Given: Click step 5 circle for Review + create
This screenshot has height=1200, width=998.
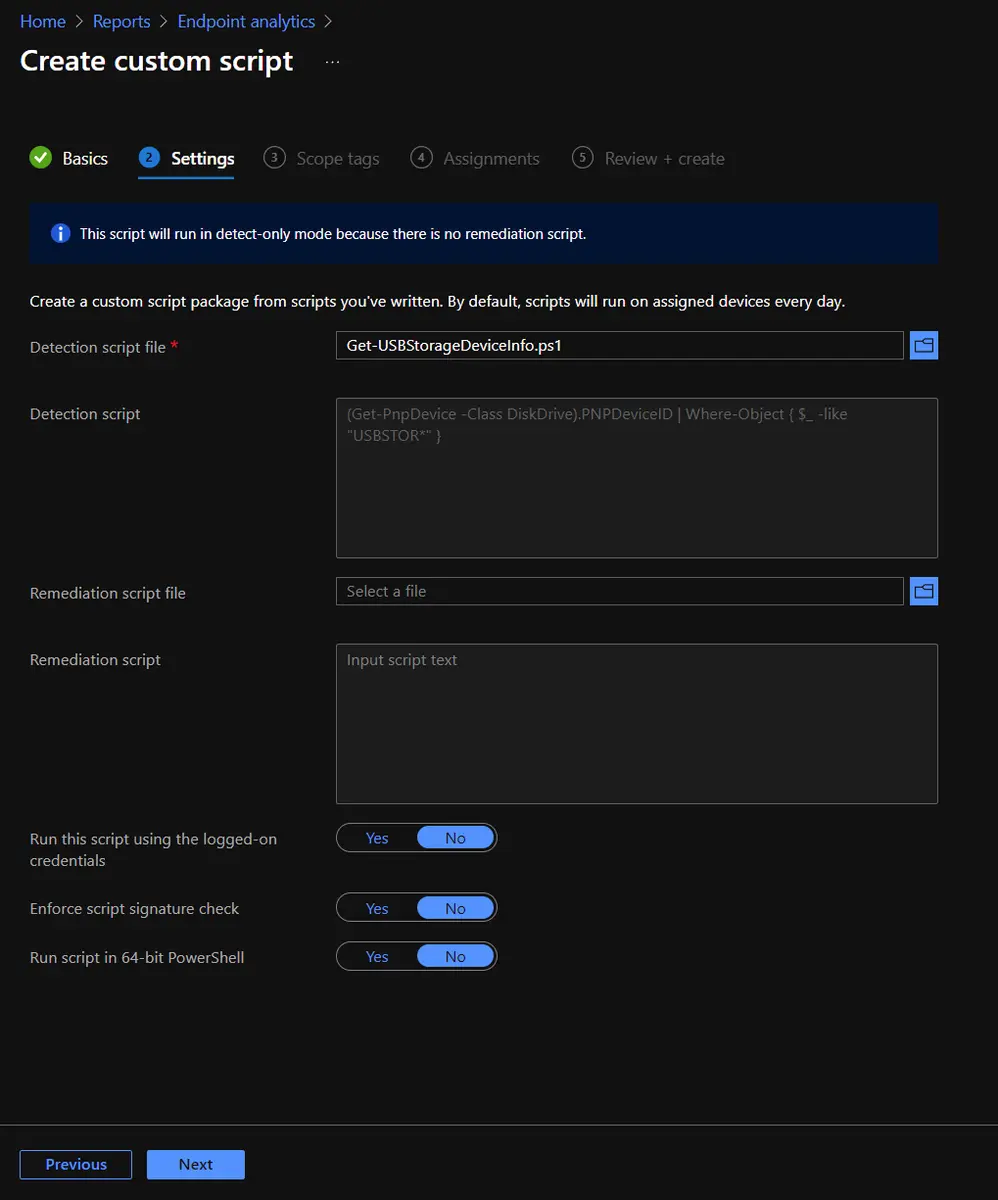Looking at the screenshot, I should coord(582,158).
